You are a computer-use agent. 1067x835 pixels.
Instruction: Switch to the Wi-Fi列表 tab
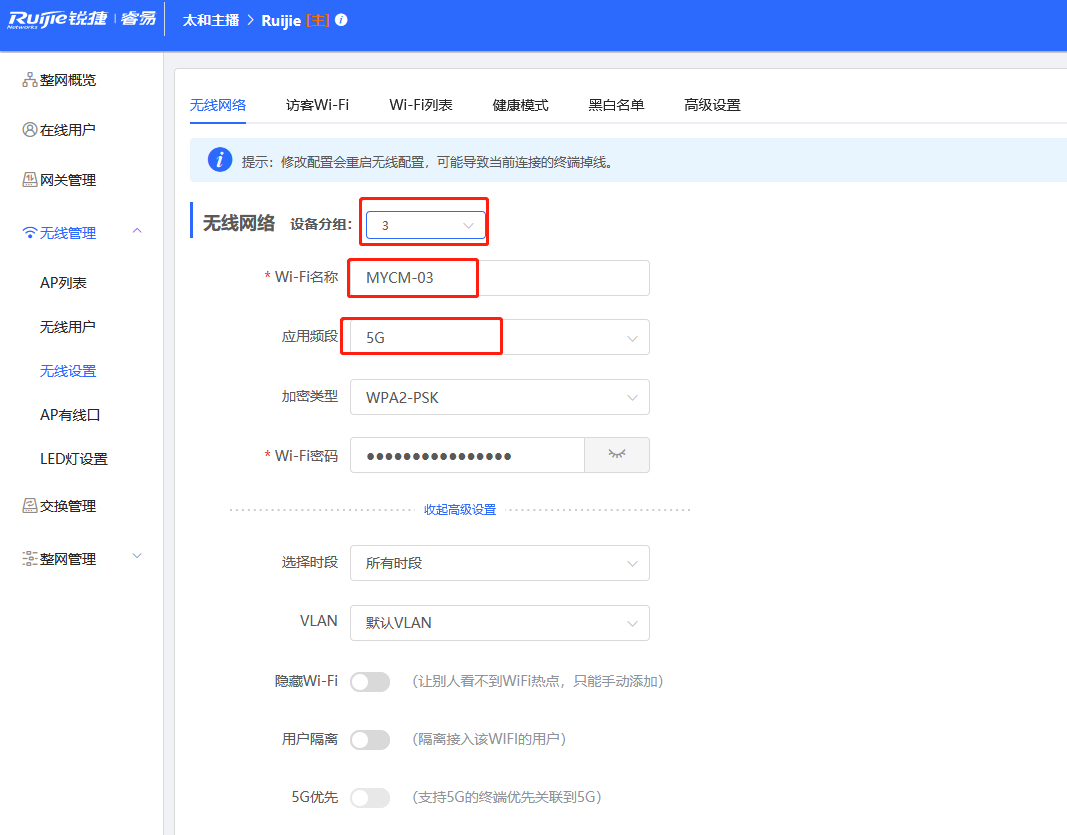click(421, 105)
